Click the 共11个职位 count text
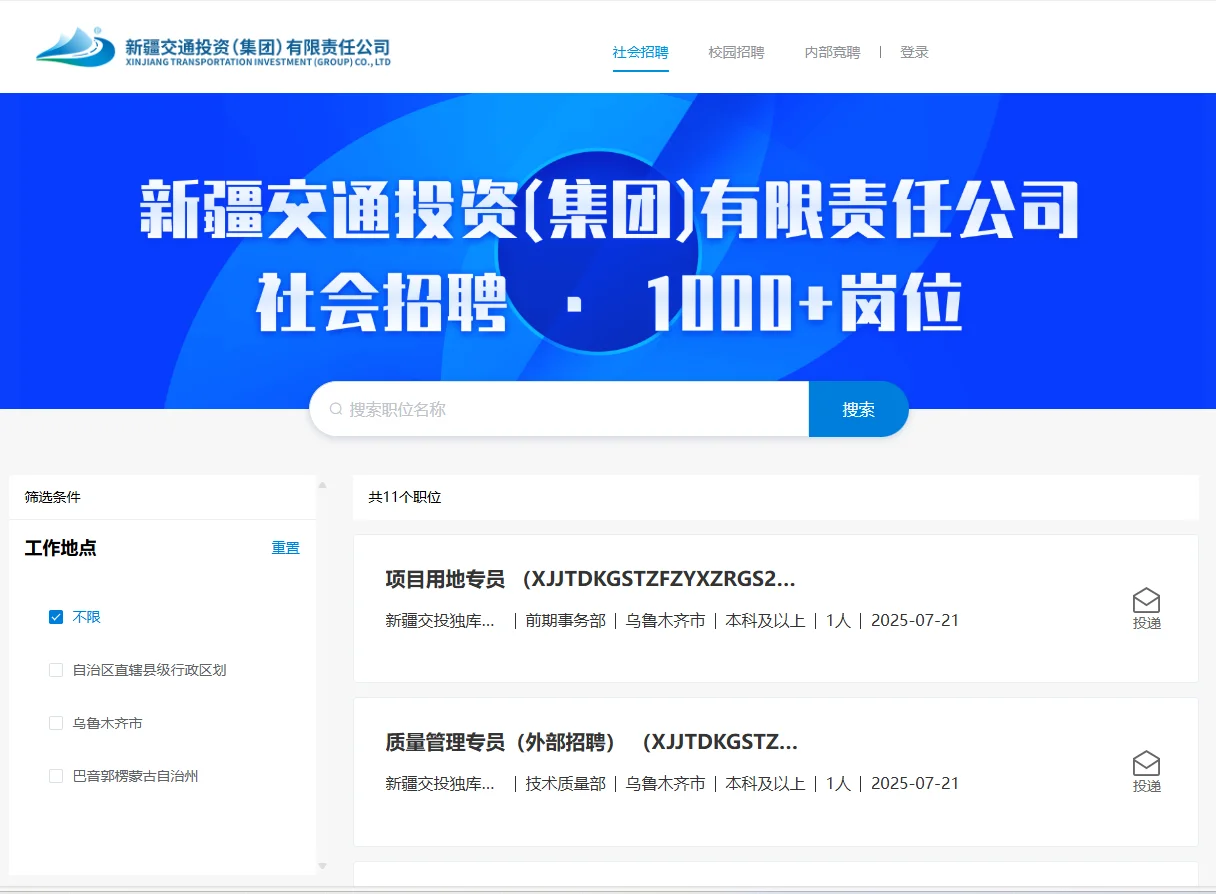Image resolution: width=1216 pixels, height=894 pixels. click(x=405, y=497)
